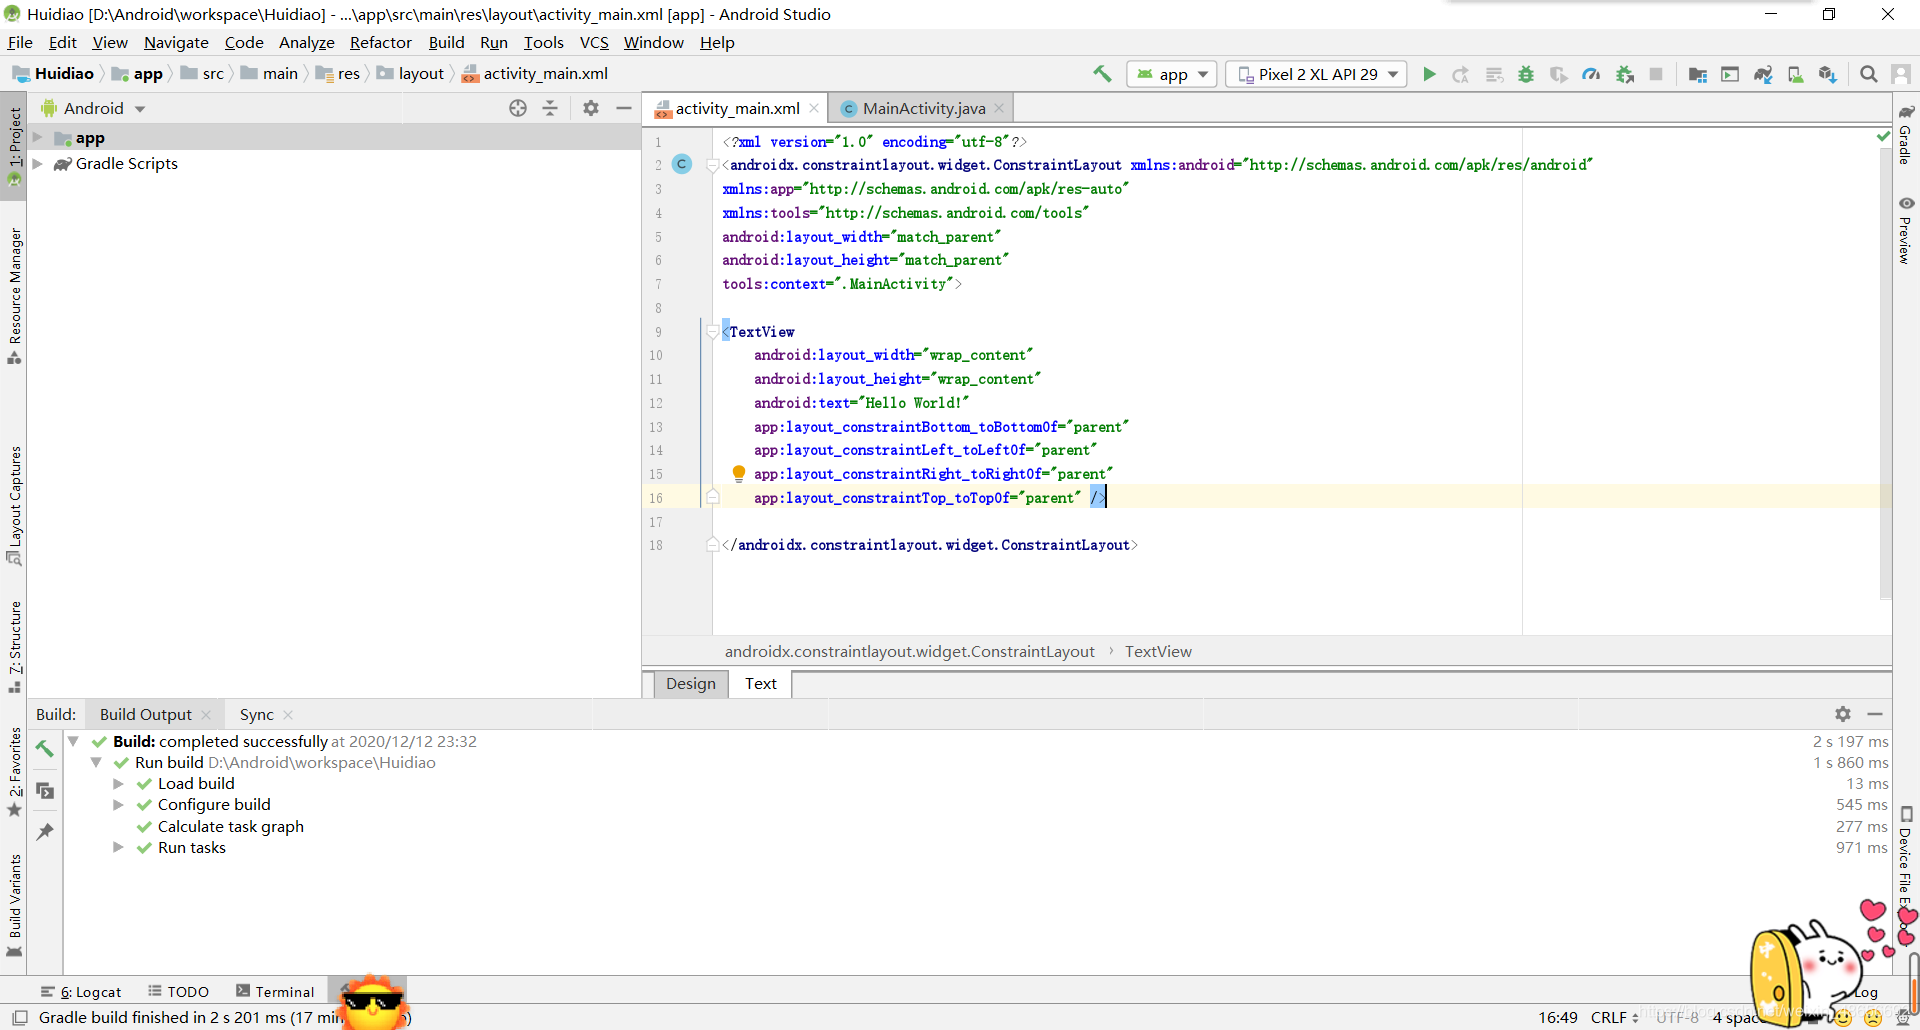Click the yellow lightbulb intention icon
The height and width of the screenshot is (1030, 1920).
(739, 473)
